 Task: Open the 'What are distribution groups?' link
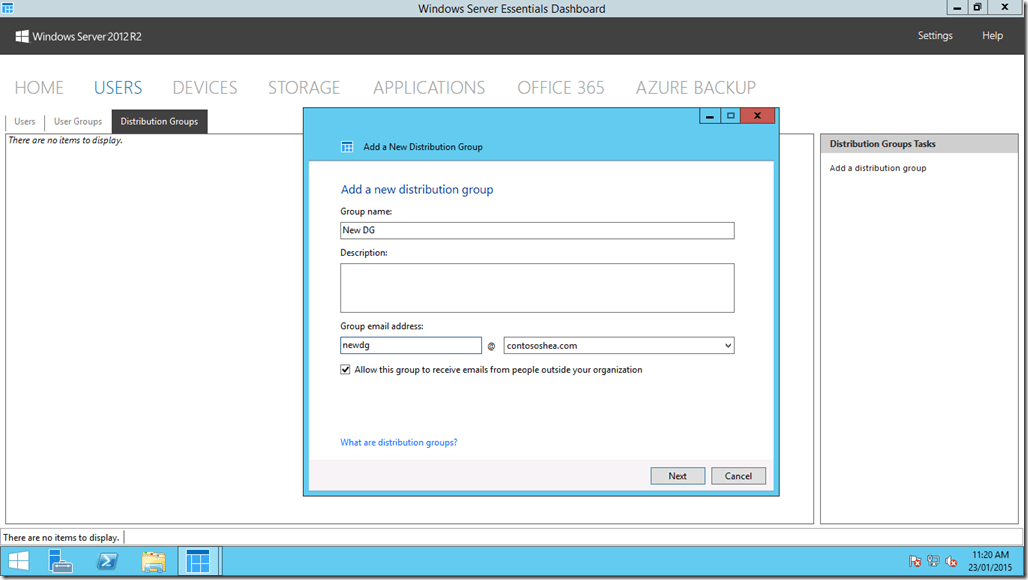tap(398, 441)
